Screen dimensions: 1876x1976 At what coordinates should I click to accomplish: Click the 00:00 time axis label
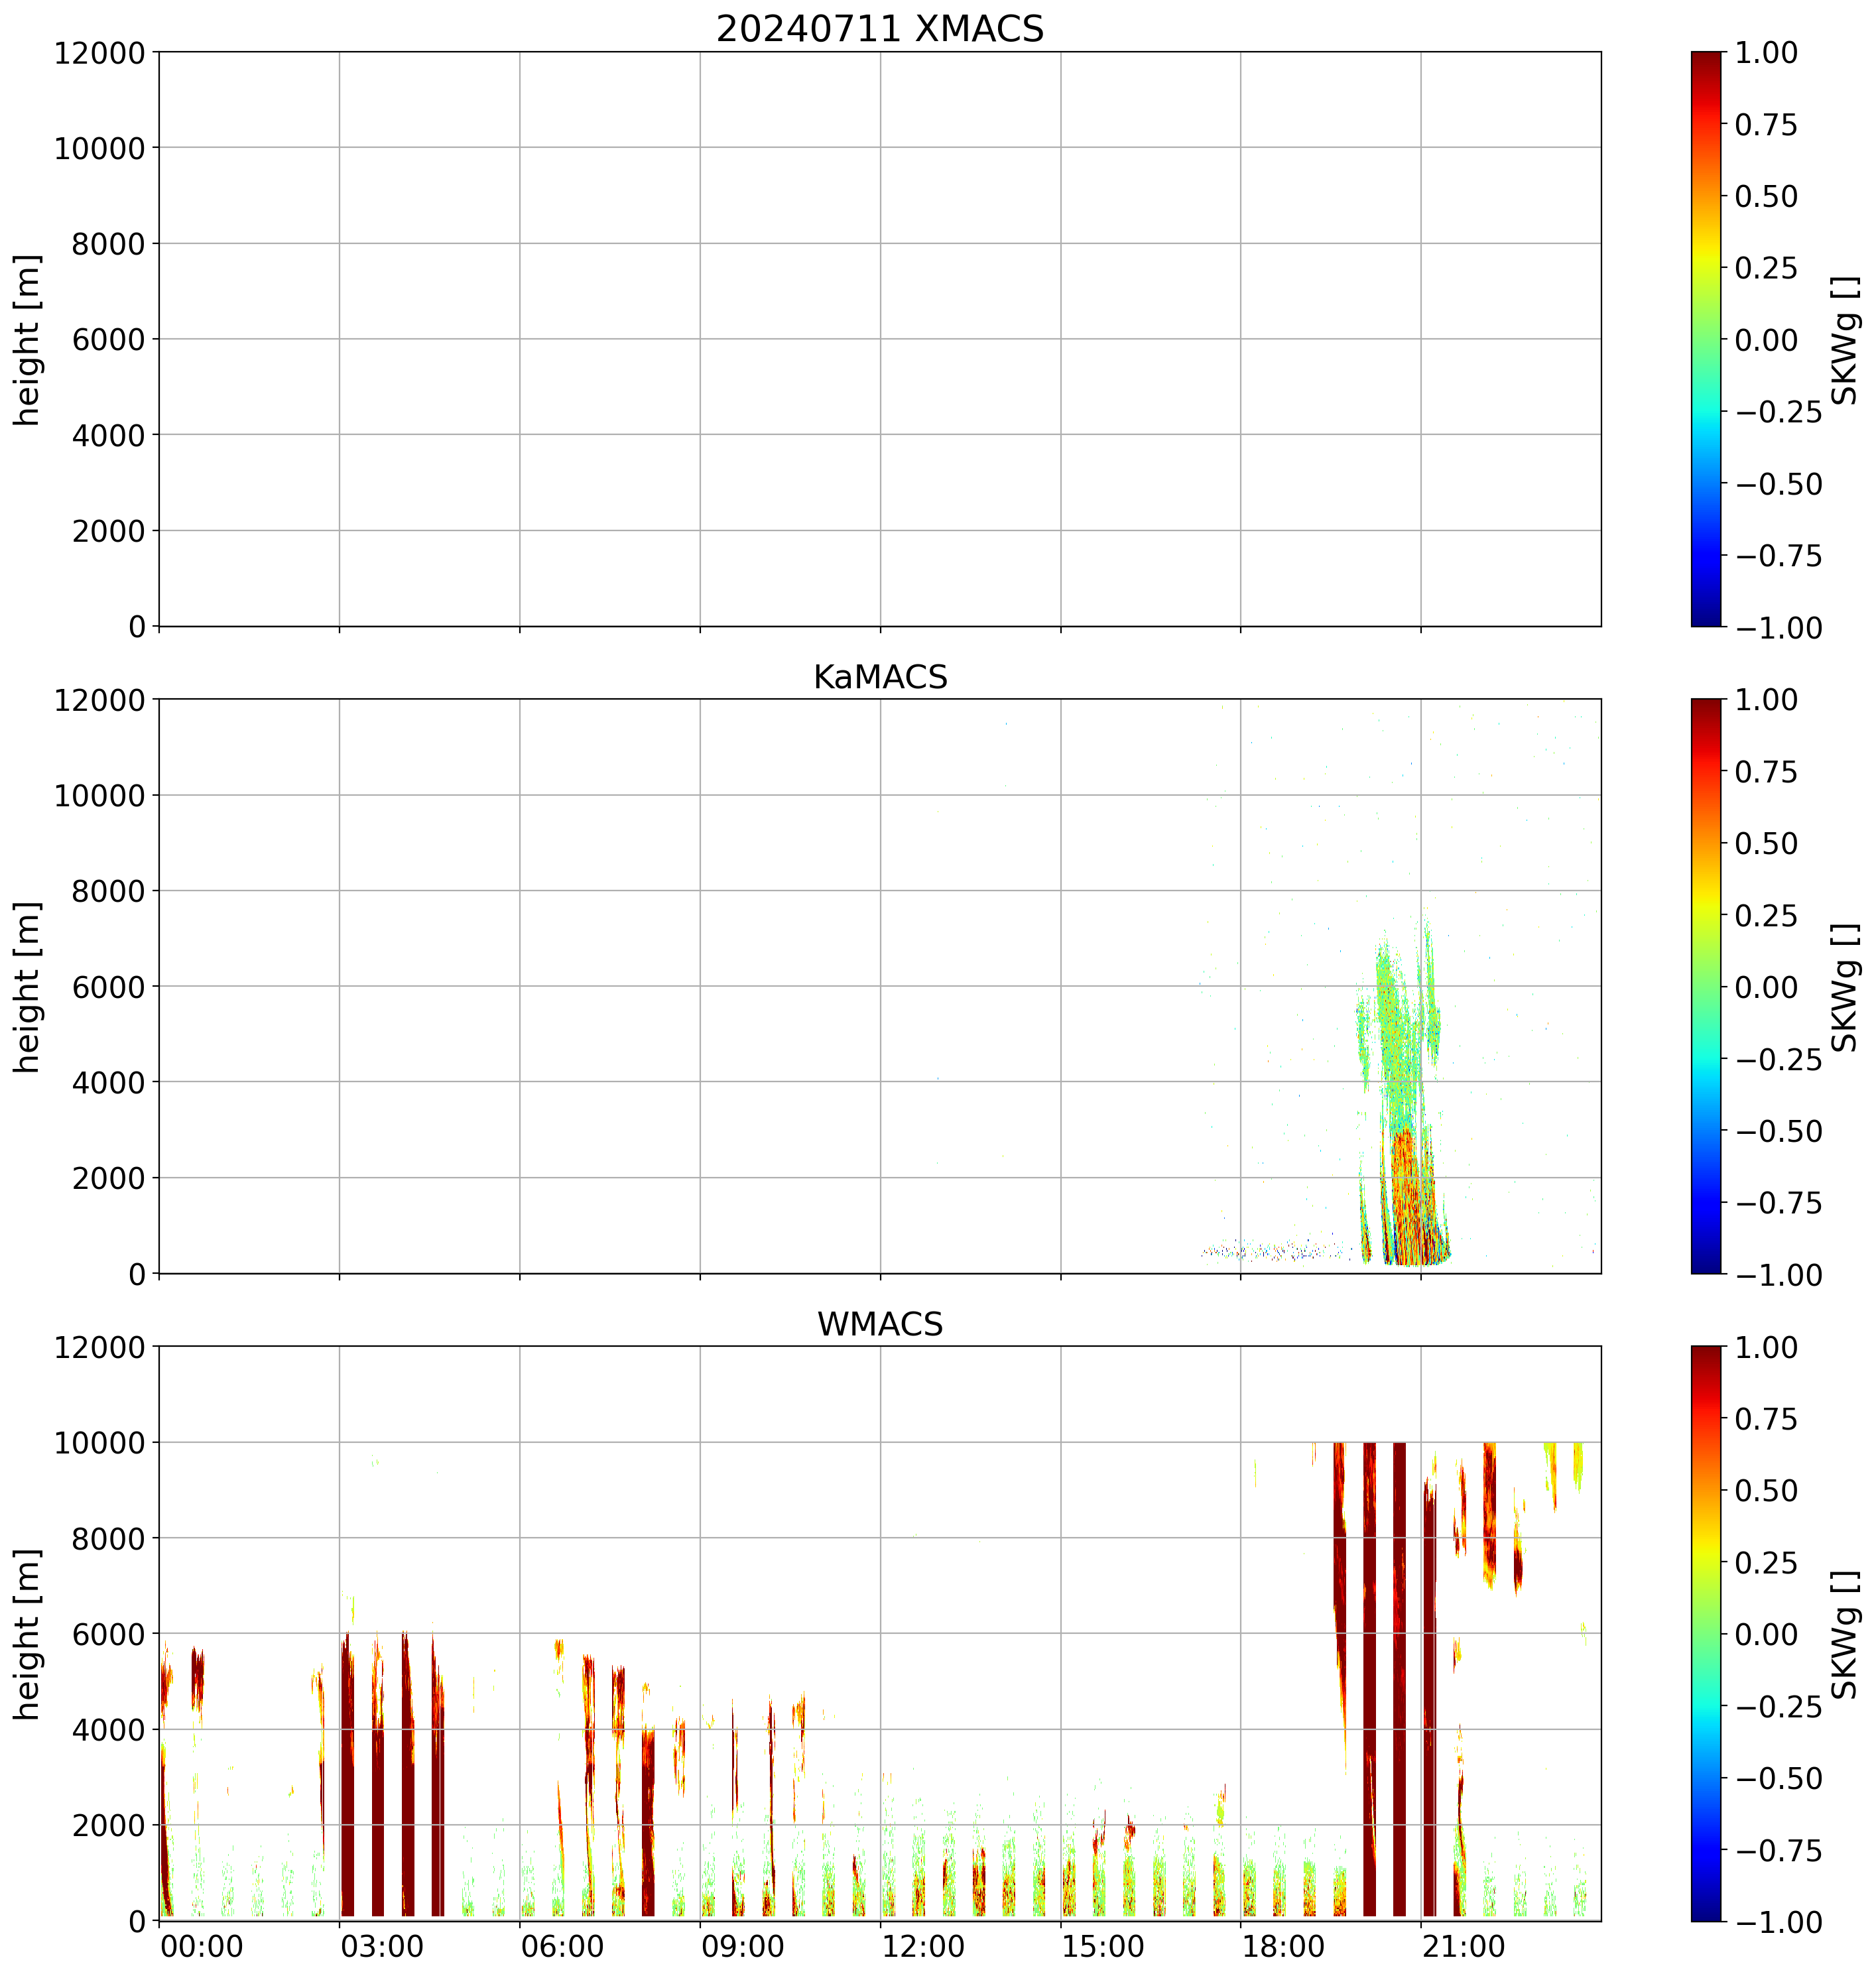point(202,1947)
